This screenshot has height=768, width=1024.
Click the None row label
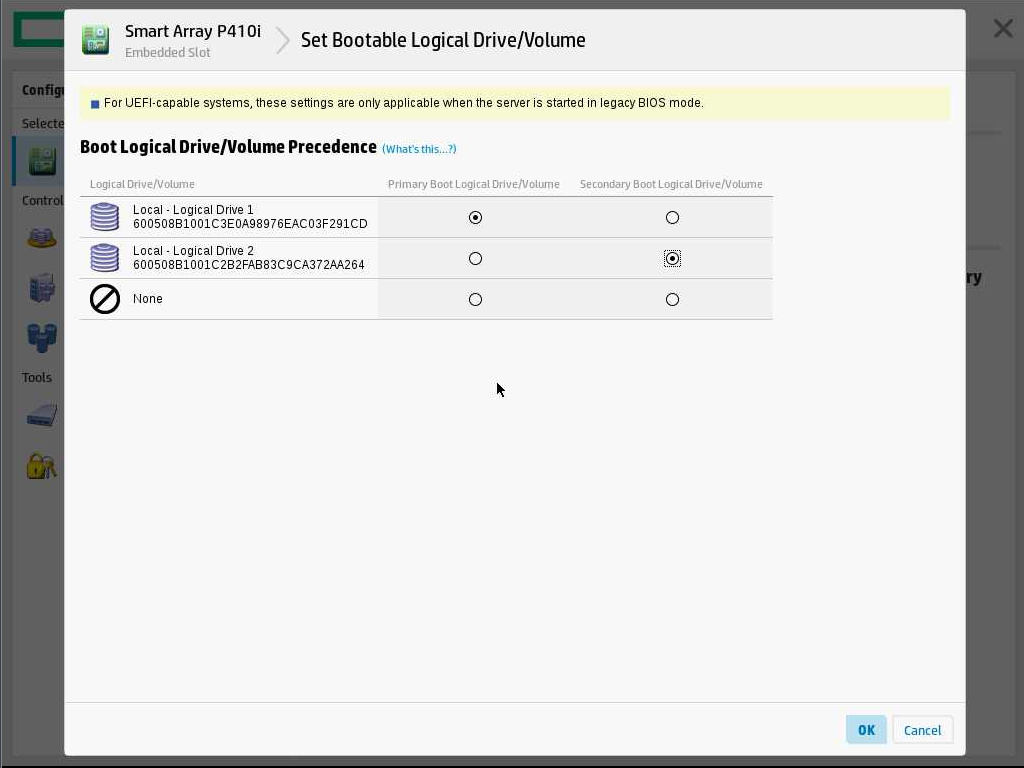coord(148,298)
